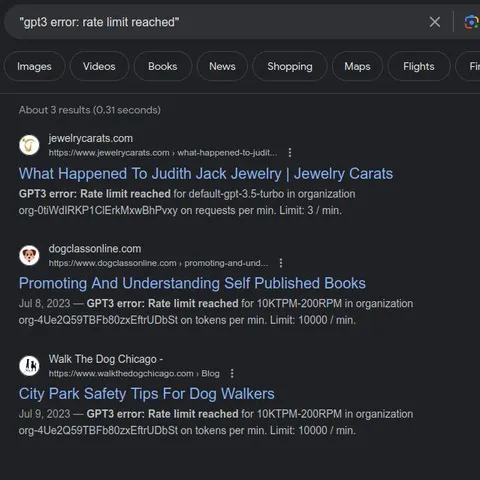Switch to the Maps filter

(357, 66)
